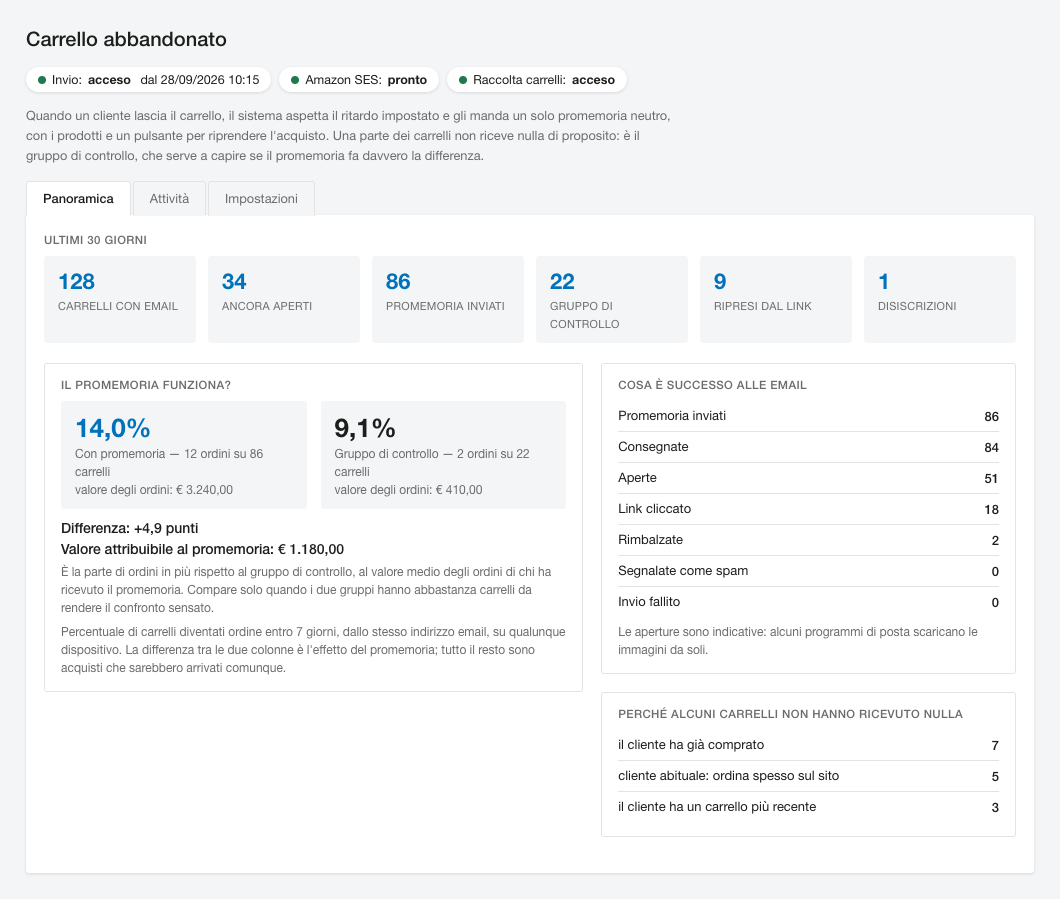Image resolution: width=1060 pixels, height=899 pixels.
Task: Click the Consegnate row label
Action: click(x=653, y=447)
